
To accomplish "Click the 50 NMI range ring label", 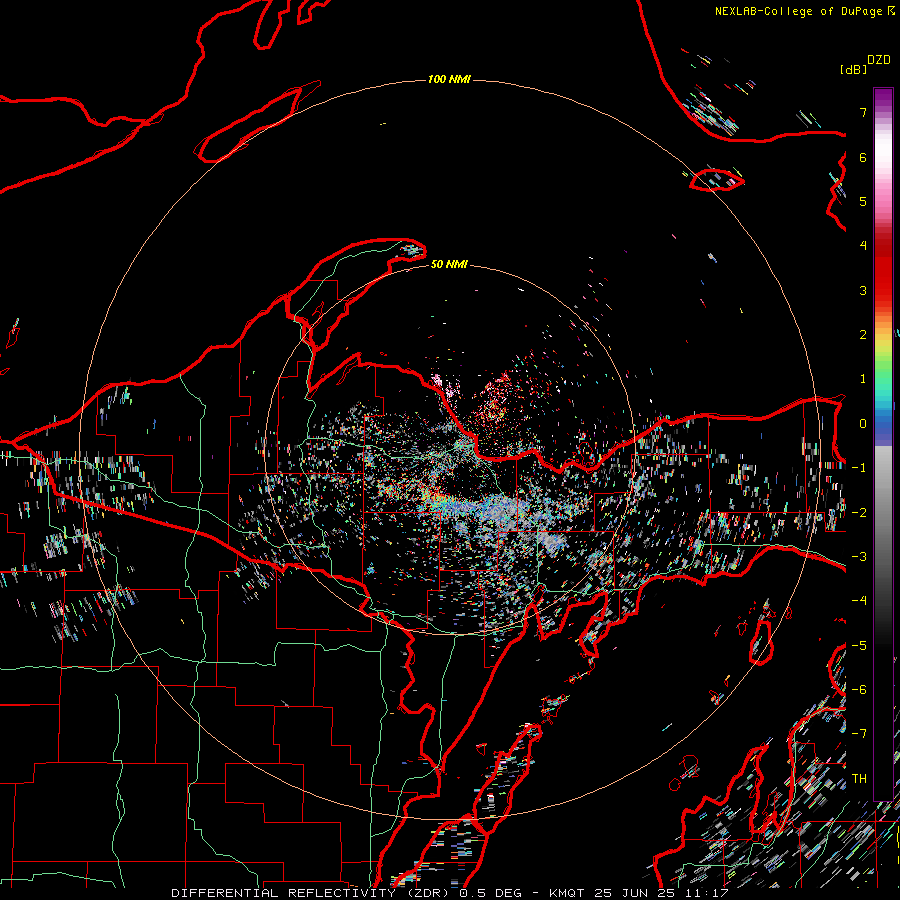I will (x=449, y=264).
